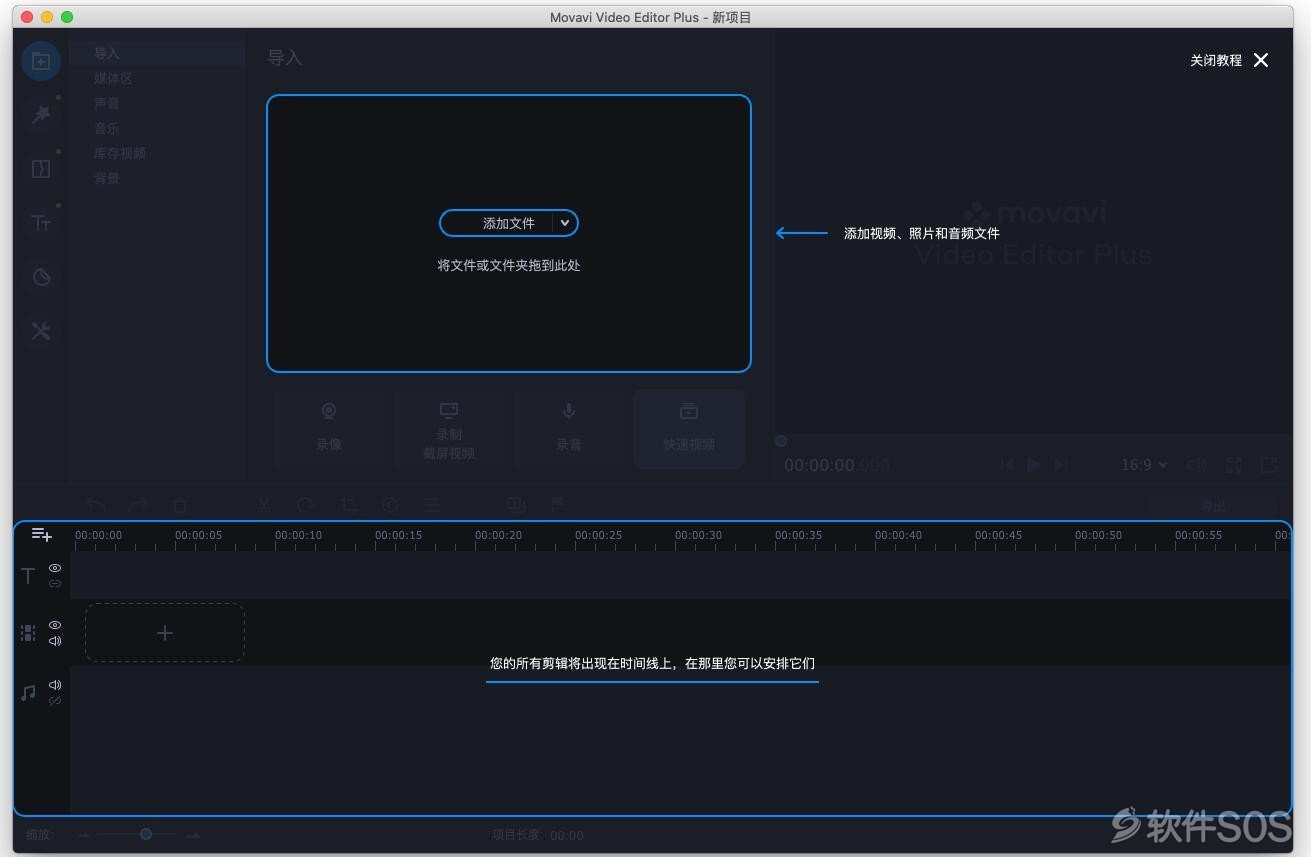1311x857 pixels.
Task: Open the Import section icon in sidebar
Action: pos(41,61)
